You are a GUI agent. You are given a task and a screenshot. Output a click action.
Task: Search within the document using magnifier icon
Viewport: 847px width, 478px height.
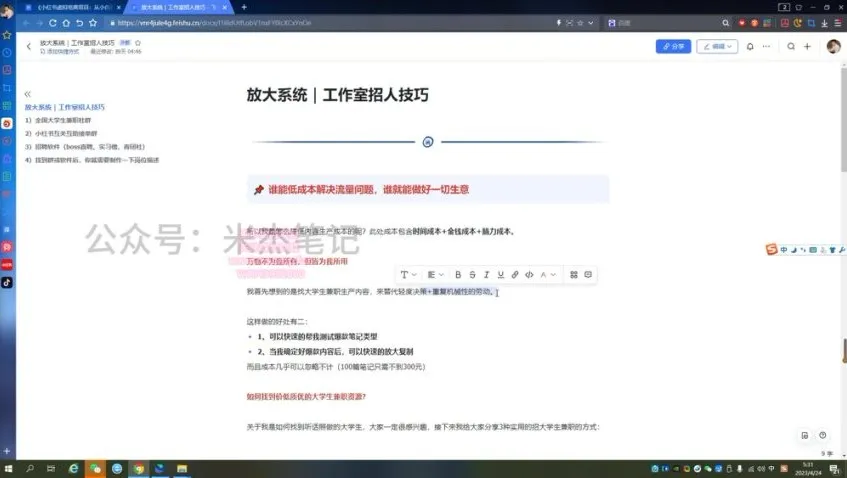click(791, 46)
